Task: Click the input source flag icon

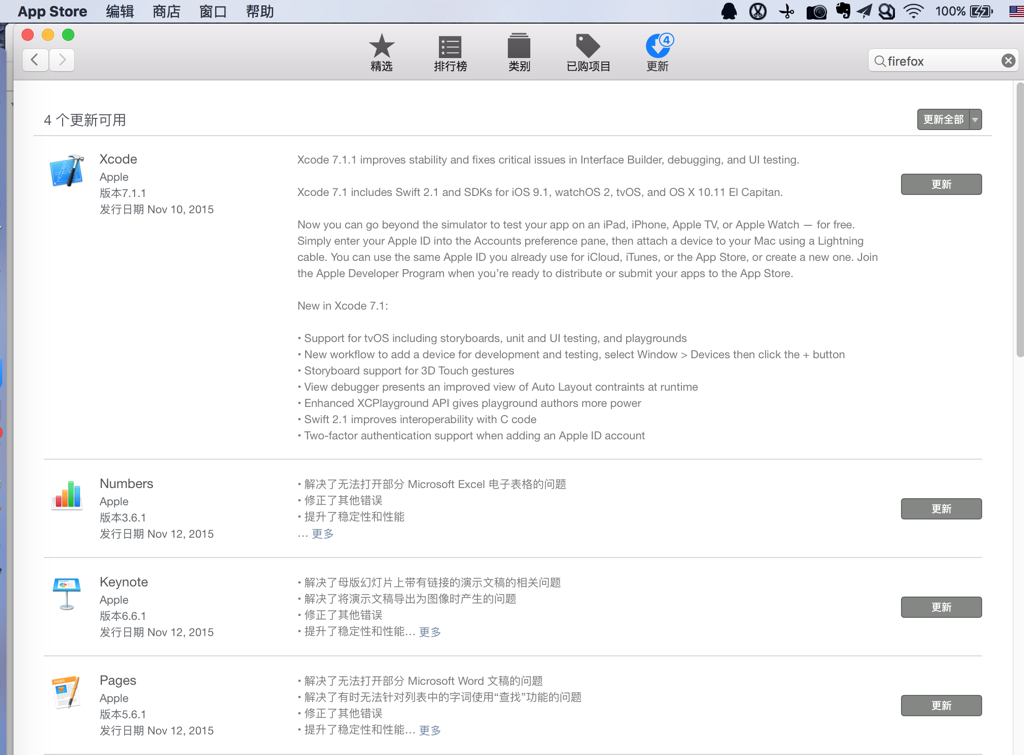Action: click(x=1016, y=11)
